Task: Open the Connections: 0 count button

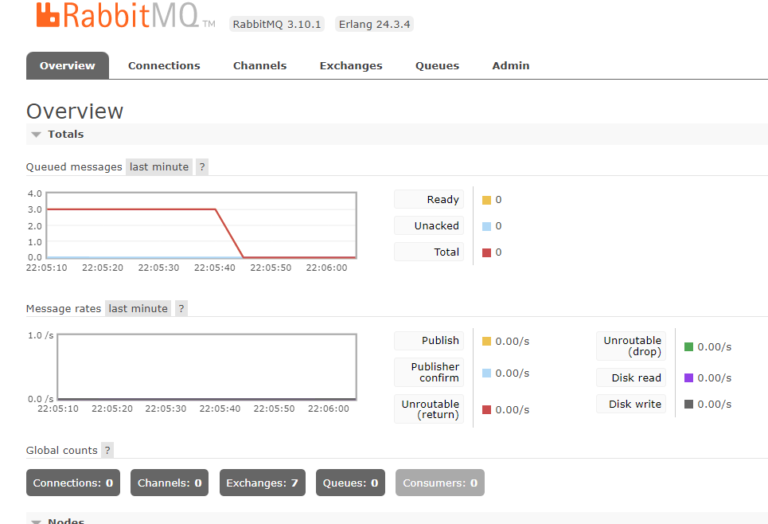Action: (73, 483)
